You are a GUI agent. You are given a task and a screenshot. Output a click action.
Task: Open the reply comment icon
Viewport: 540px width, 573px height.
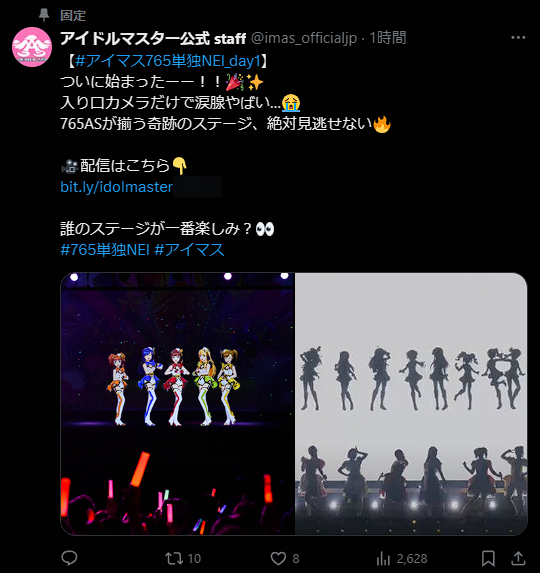click(69, 558)
